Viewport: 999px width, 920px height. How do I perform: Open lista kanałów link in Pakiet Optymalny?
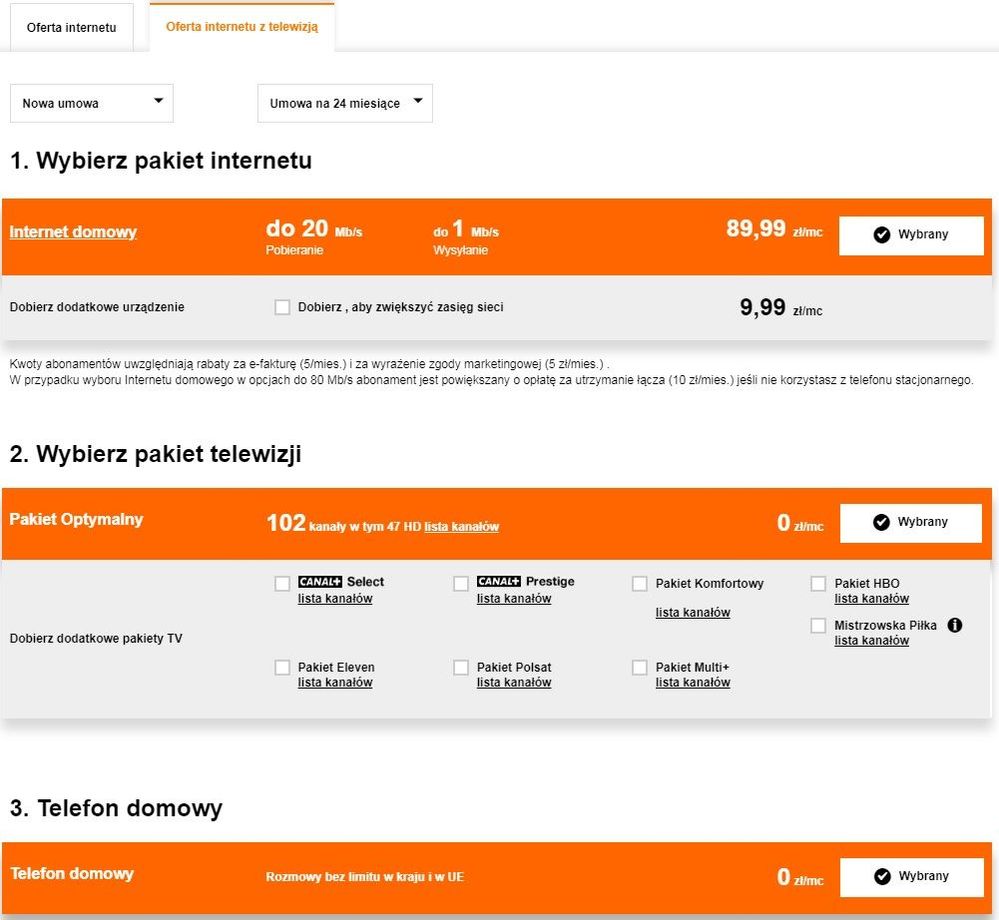click(x=461, y=527)
